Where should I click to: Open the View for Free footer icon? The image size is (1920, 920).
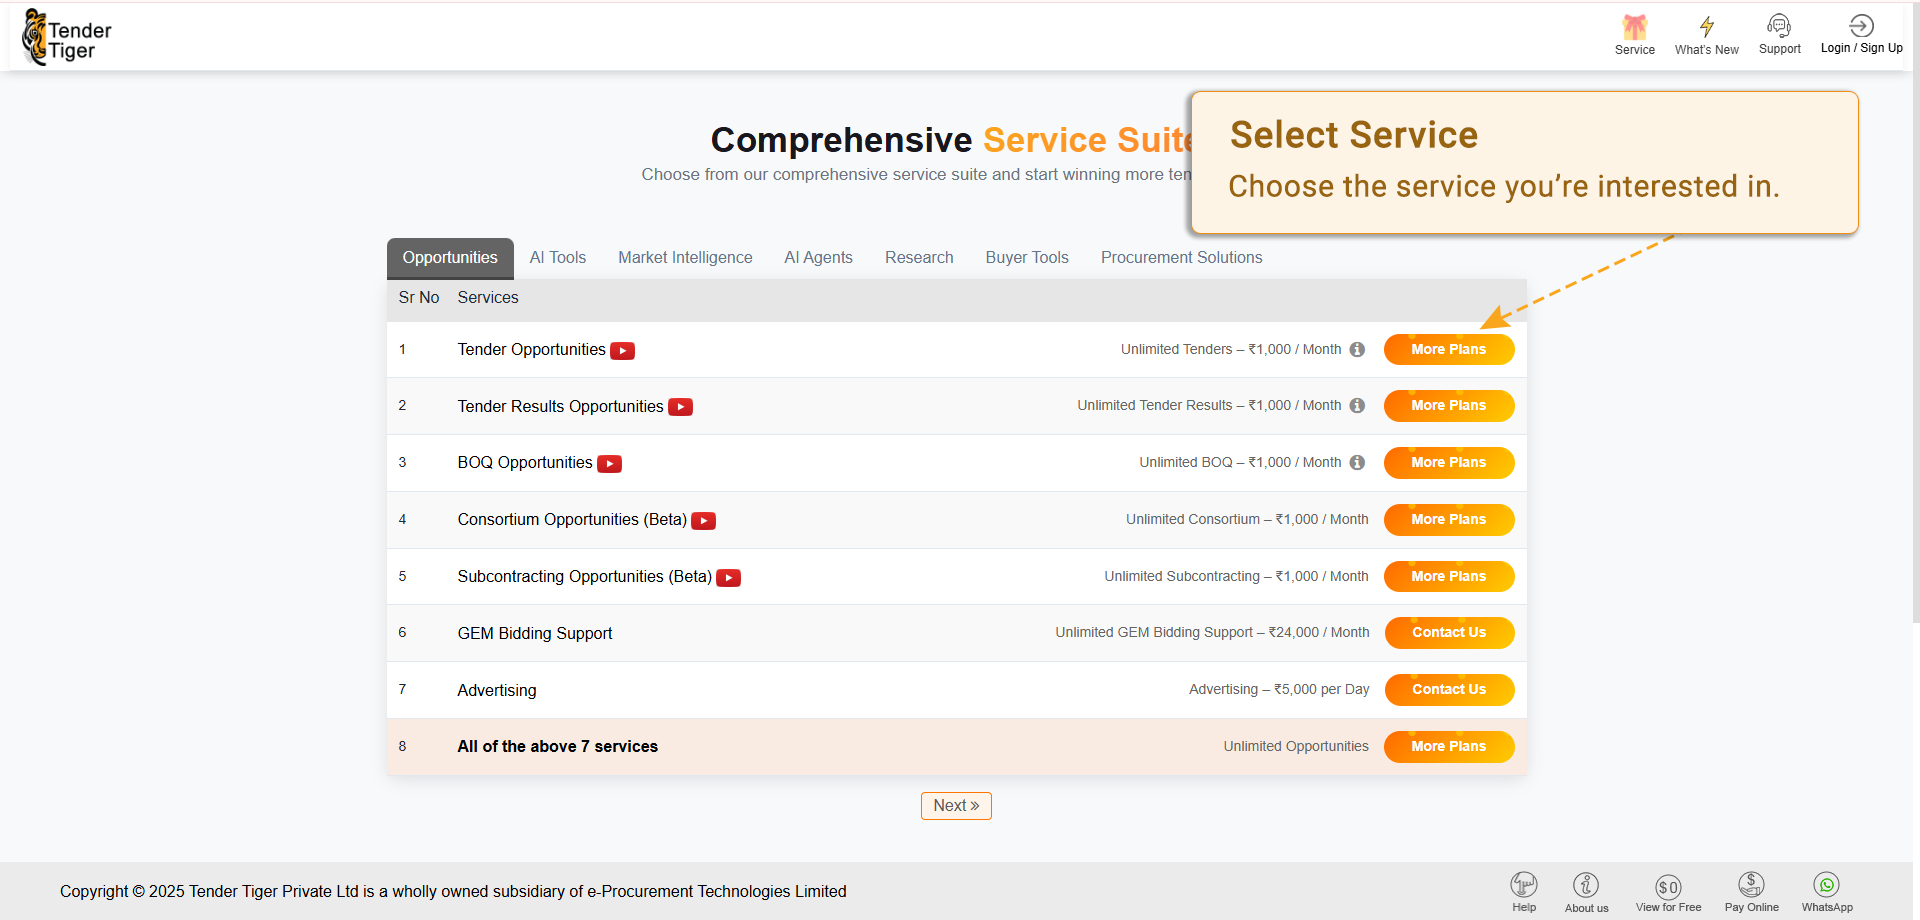coord(1668,886)
